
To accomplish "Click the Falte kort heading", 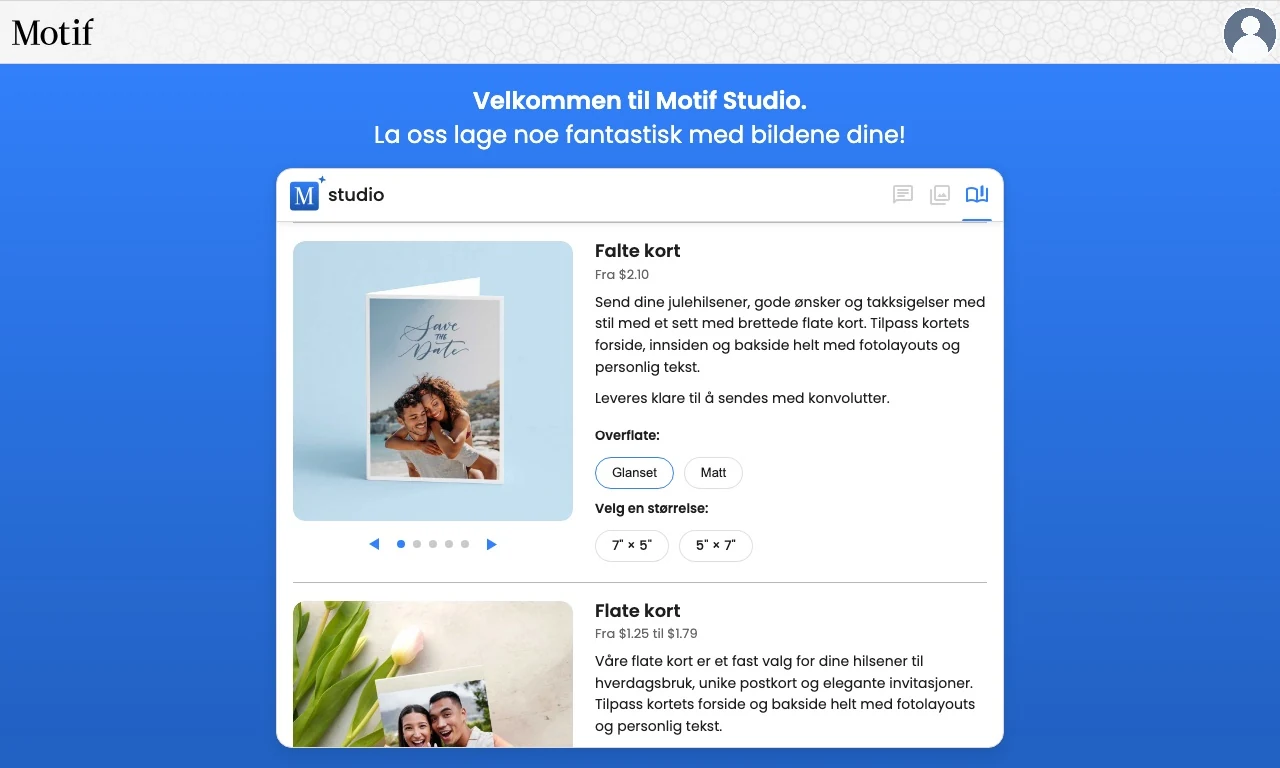I will [637, 251].
